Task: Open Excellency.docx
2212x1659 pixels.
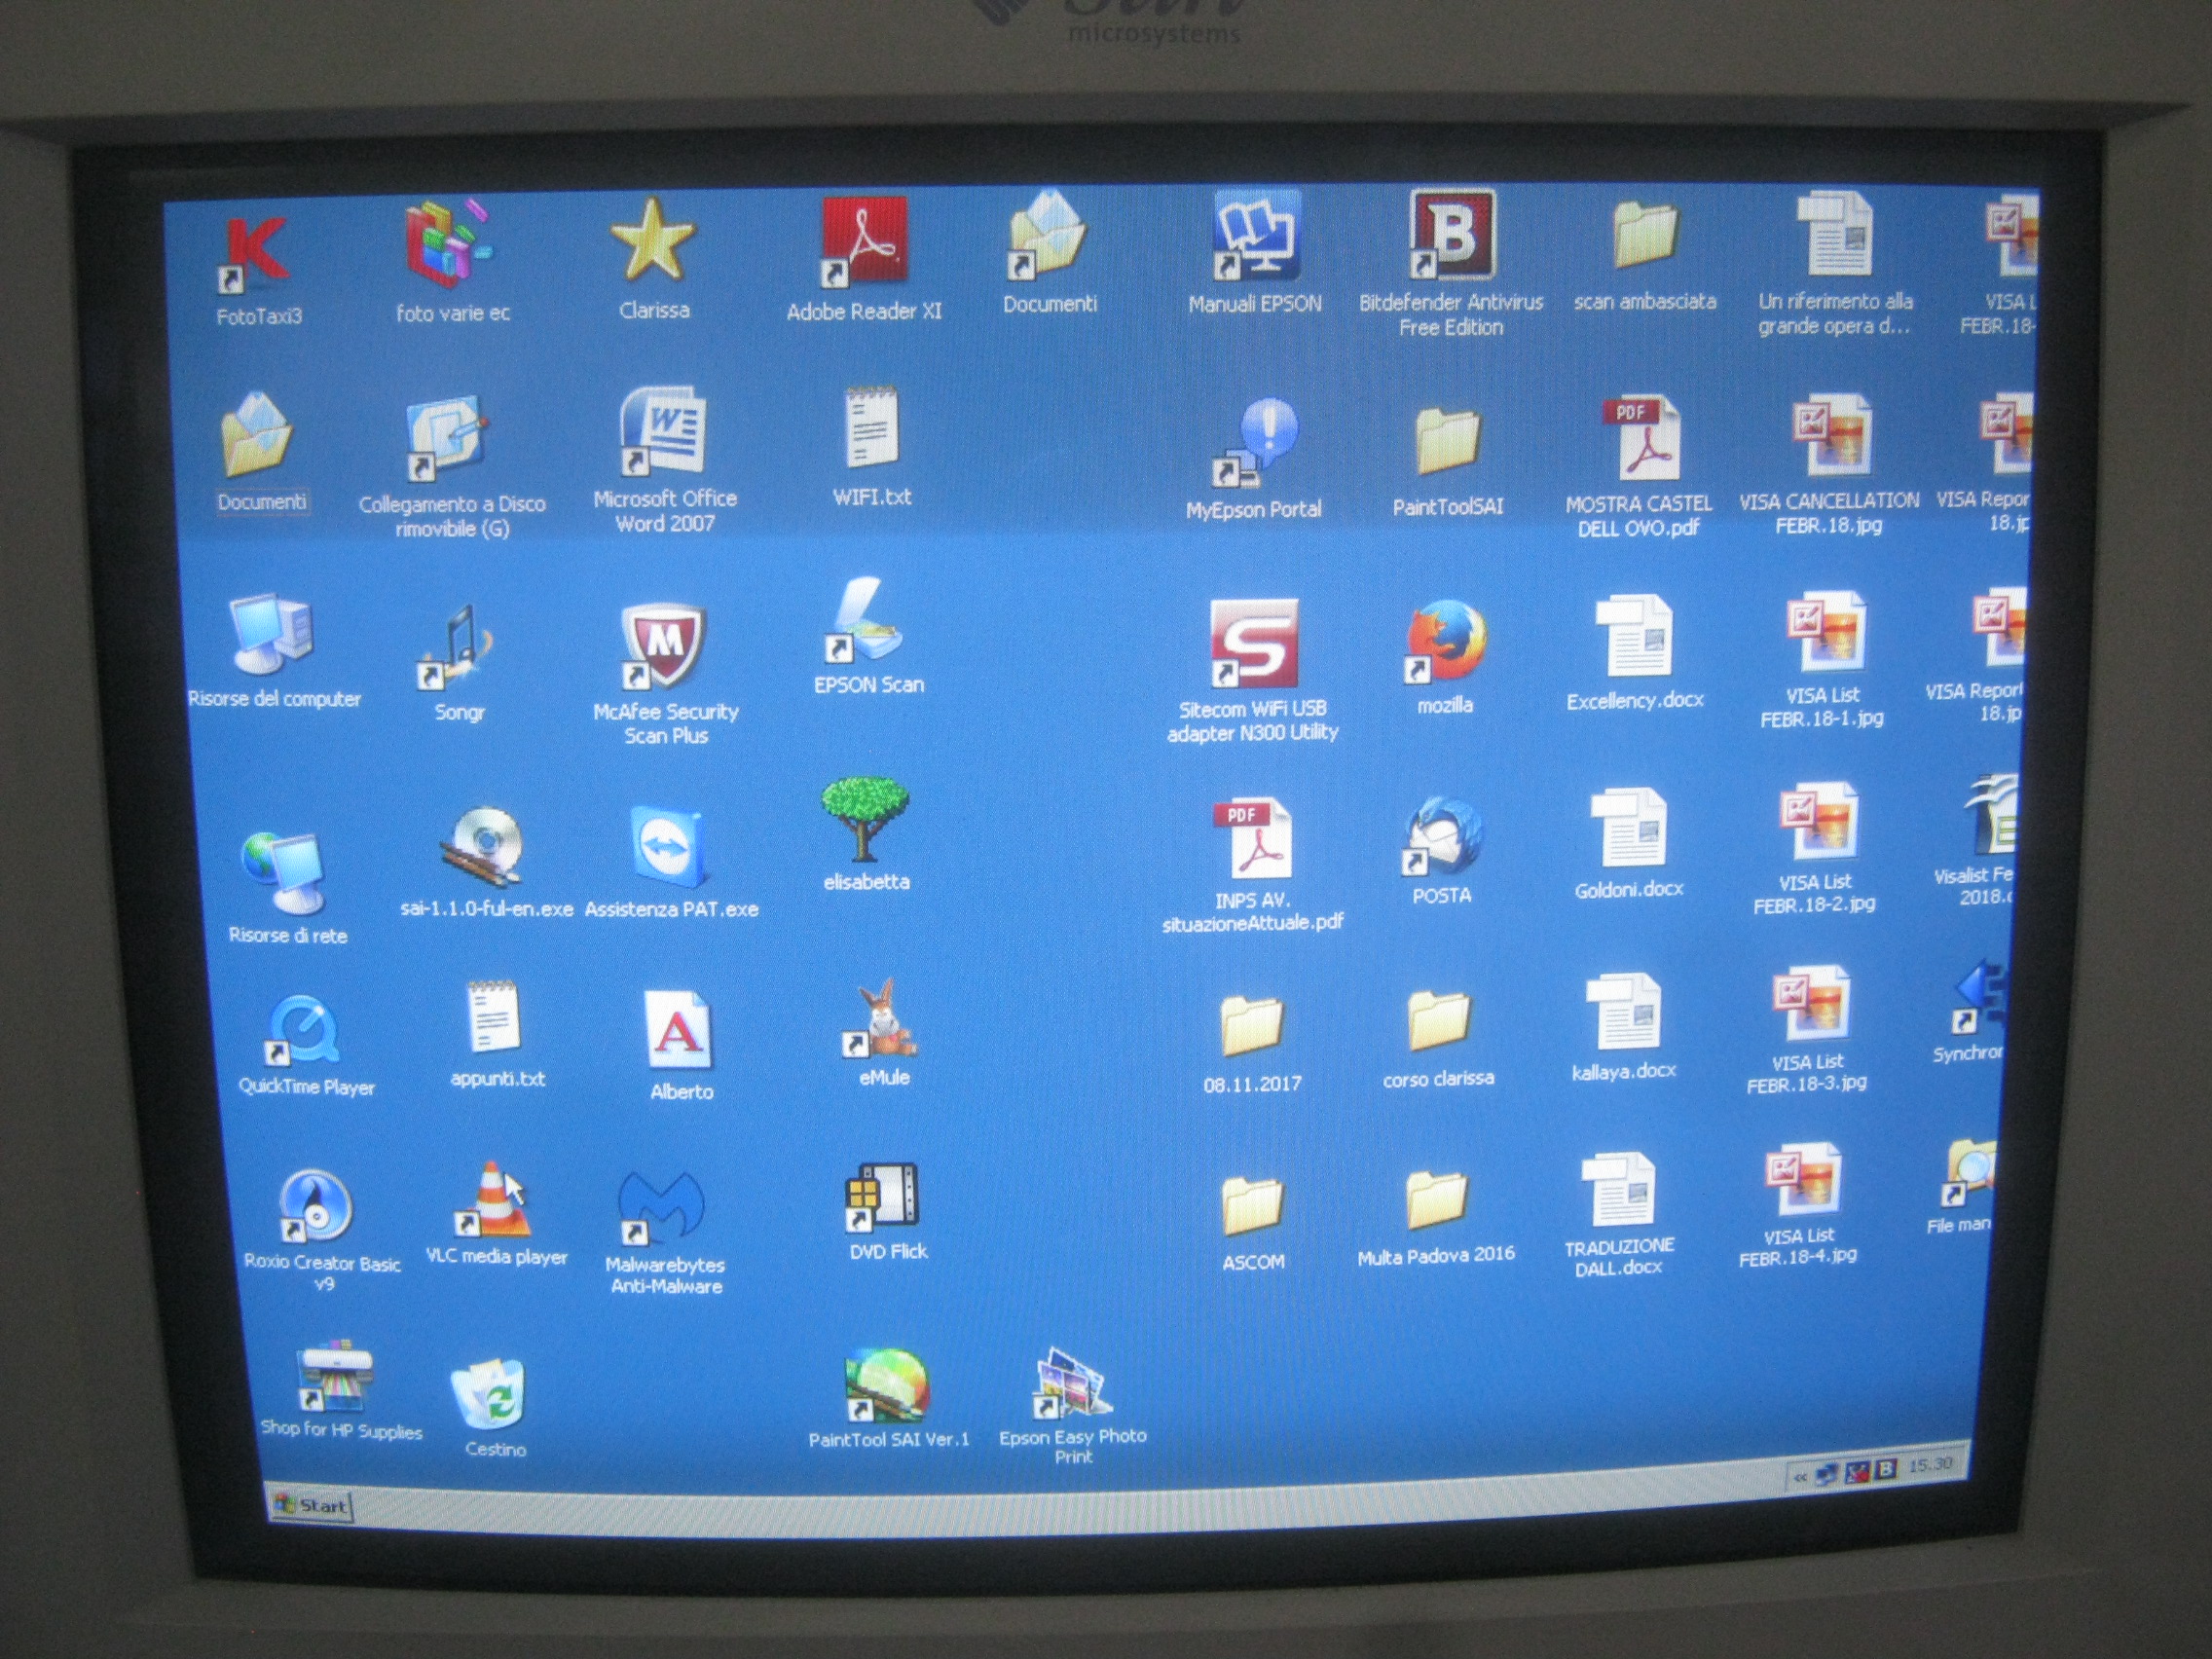Action: [x=1634, y=637]
